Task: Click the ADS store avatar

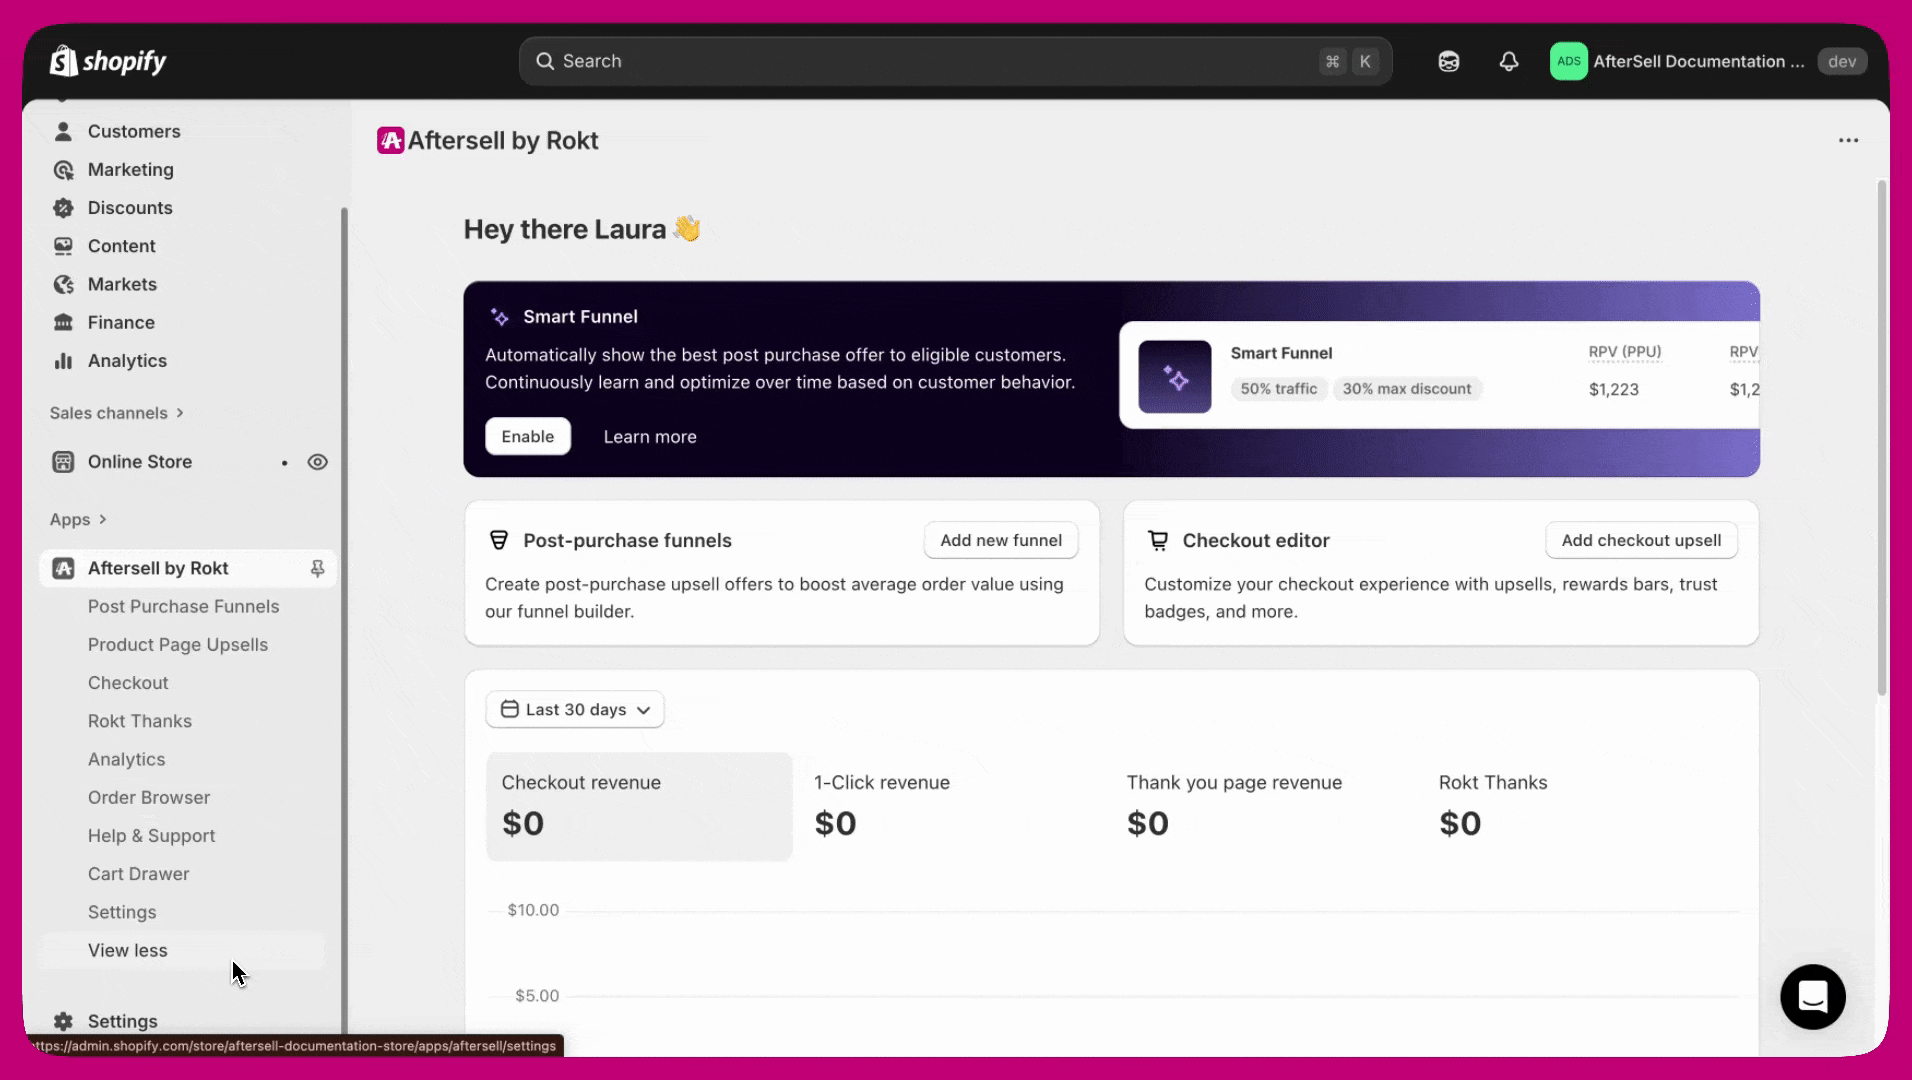Action: [x=1568, y=61]
